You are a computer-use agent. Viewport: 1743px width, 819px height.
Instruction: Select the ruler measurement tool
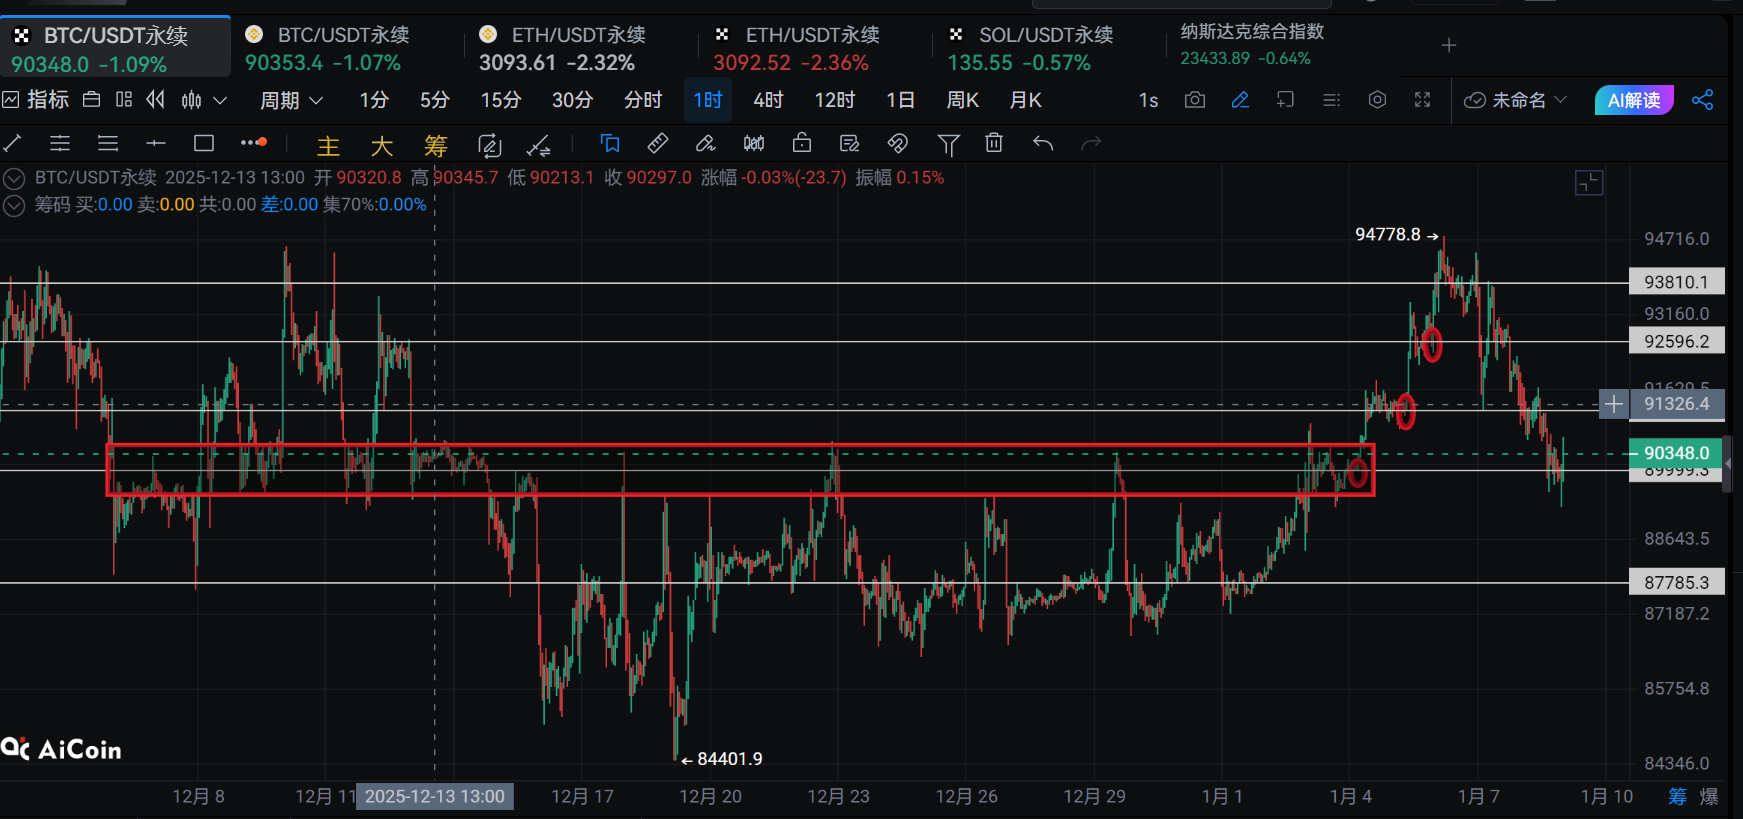(657, 144)
